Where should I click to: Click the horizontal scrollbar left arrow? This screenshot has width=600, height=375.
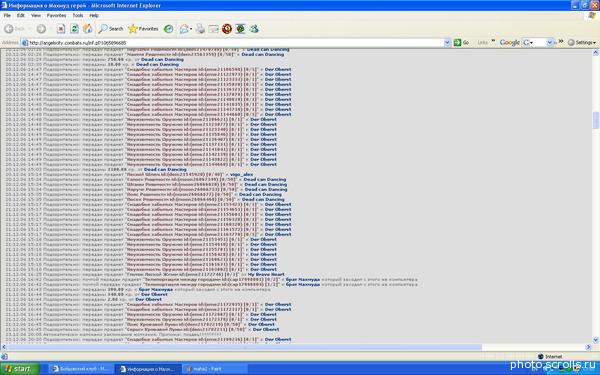coord(4,347)
